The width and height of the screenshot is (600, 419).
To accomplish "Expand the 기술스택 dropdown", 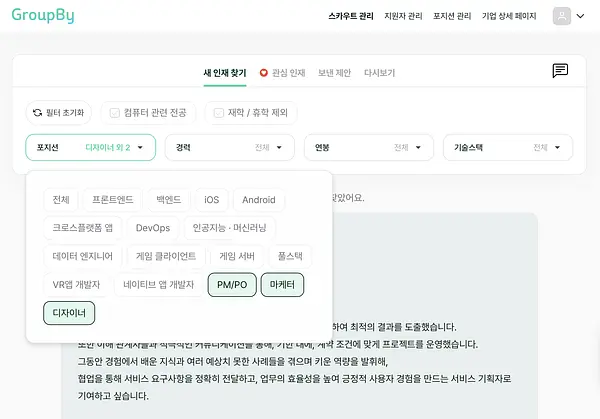I will 508,147.
